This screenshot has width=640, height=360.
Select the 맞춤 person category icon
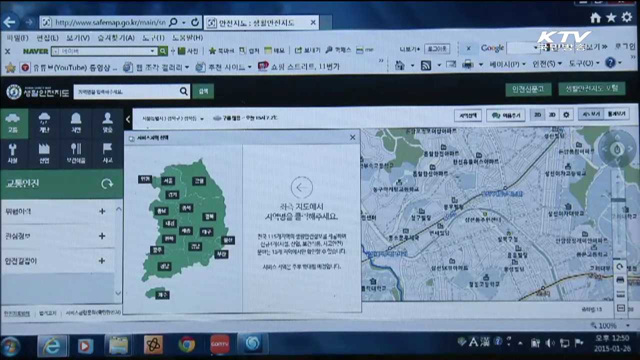click(x=107, y=123)
